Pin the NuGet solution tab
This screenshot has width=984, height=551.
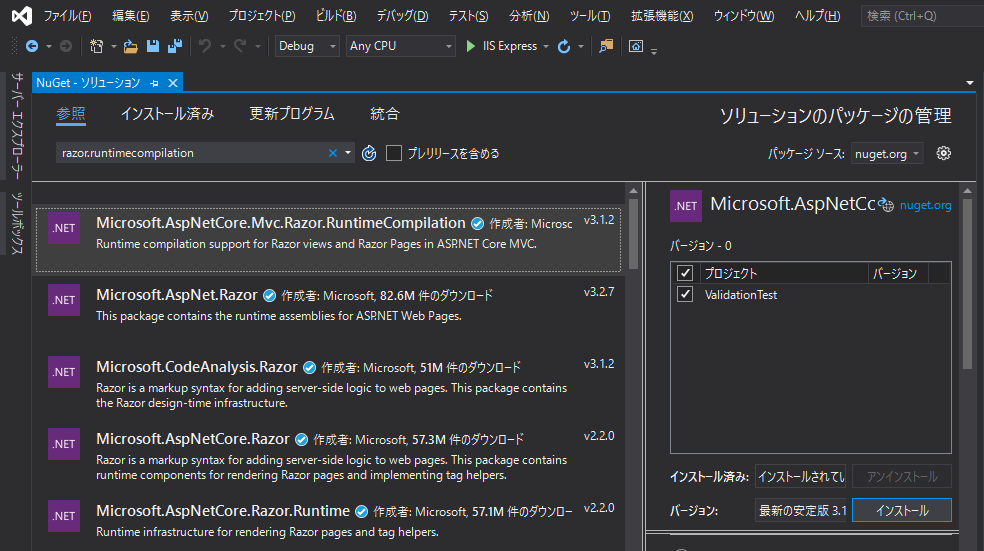click(x=154, y=83)
